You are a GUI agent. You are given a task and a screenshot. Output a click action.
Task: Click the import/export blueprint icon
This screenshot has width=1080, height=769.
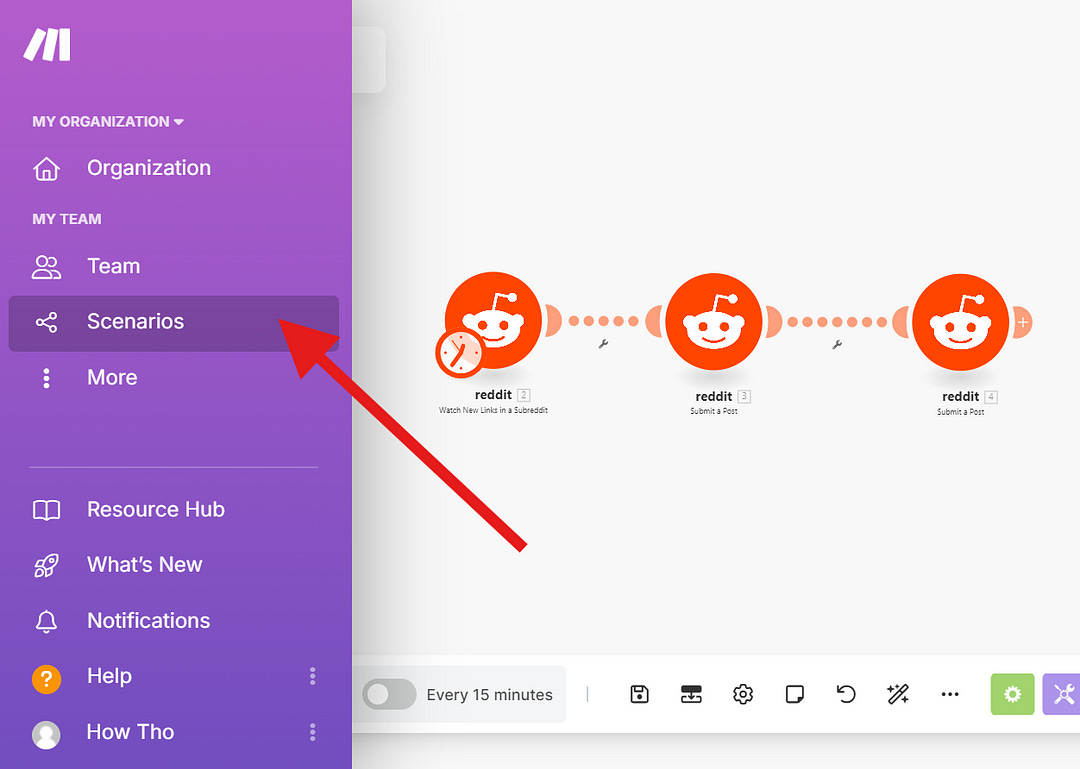click(692, 694)
